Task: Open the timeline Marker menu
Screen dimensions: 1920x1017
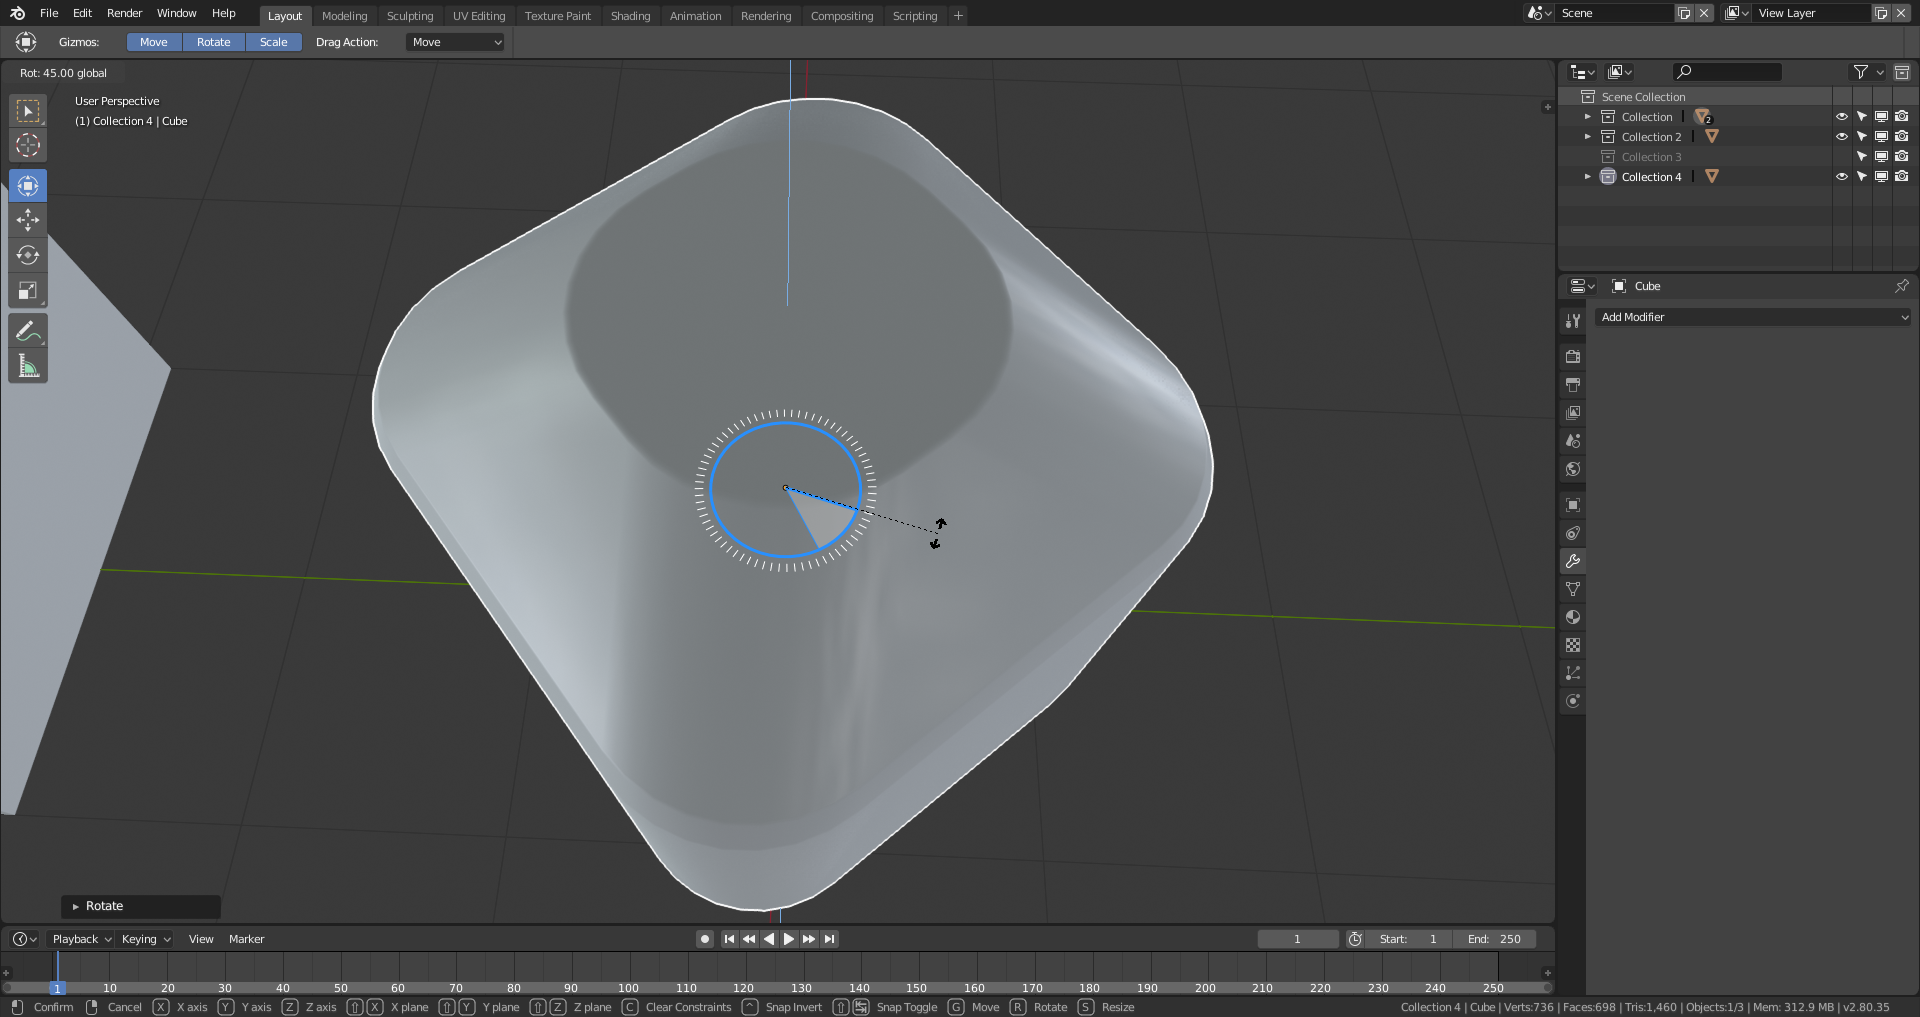Action: (246, 939)
